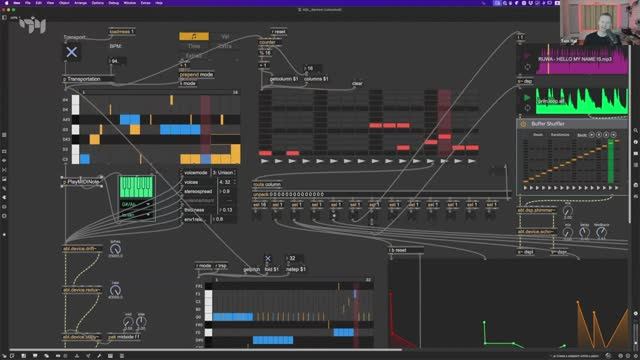Open the star favorites icon in left toolbar
640x360 pixels.
[x=4, y=234]
